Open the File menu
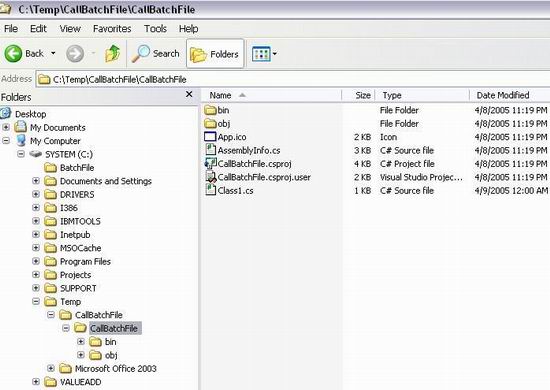This screenshot has height=390, width=550. (11, 28)
